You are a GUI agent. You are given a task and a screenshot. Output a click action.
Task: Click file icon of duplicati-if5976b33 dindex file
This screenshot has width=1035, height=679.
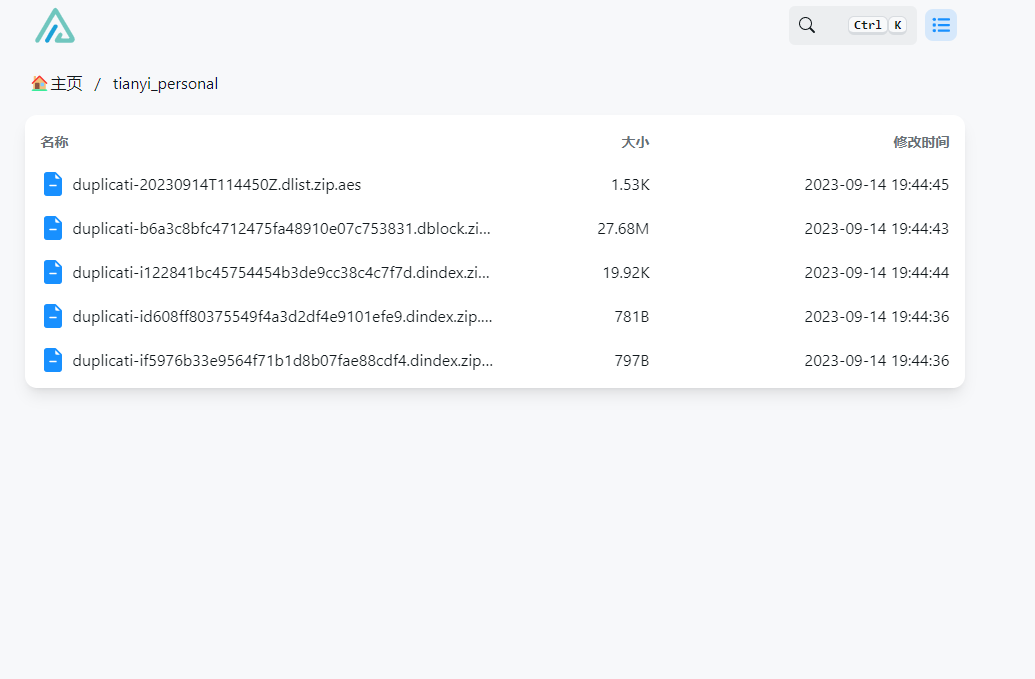[53, 360]
